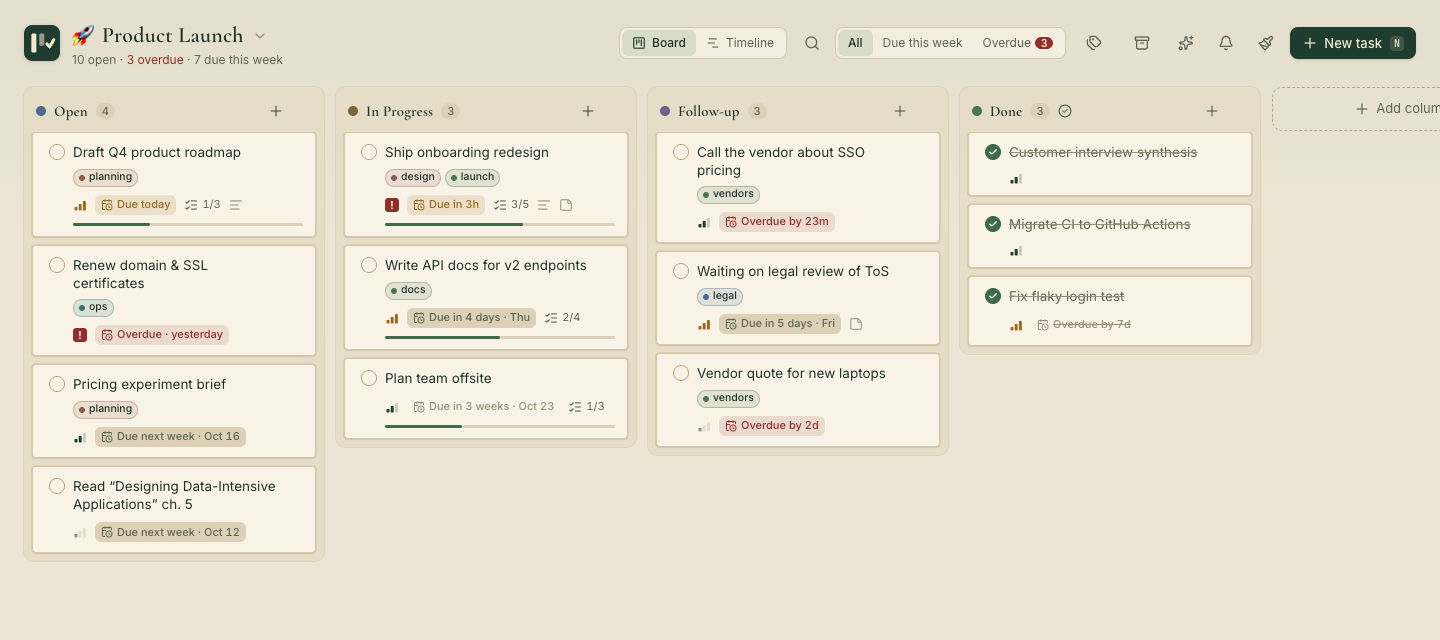Open the Due in 4 days · Thu chip
Screen dimensions: 1440x640
point(472,318)
